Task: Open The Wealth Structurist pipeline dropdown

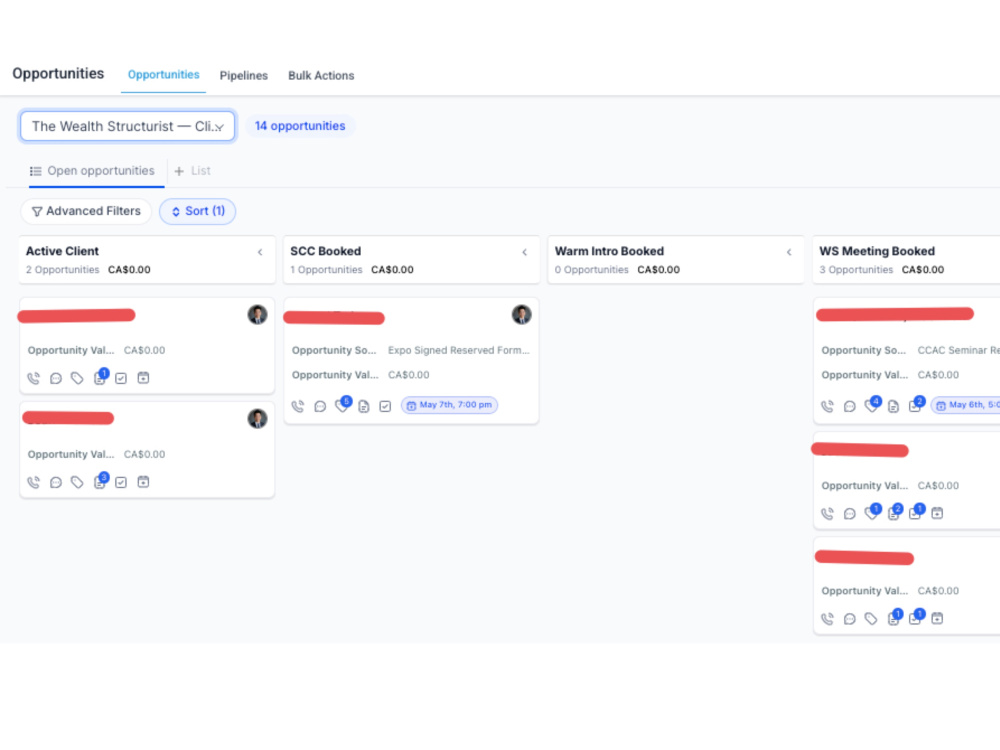Action: (x=128, y=126)
